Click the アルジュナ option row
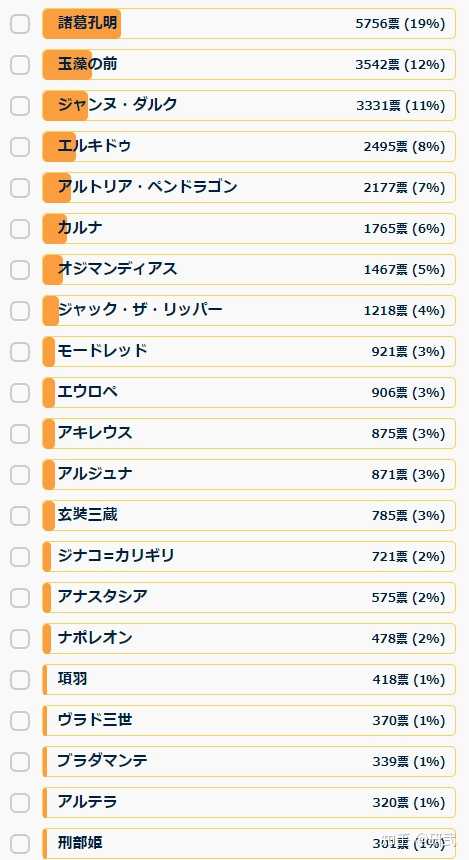The width and height of the screenshot is (469, 860). pos(249,474)
